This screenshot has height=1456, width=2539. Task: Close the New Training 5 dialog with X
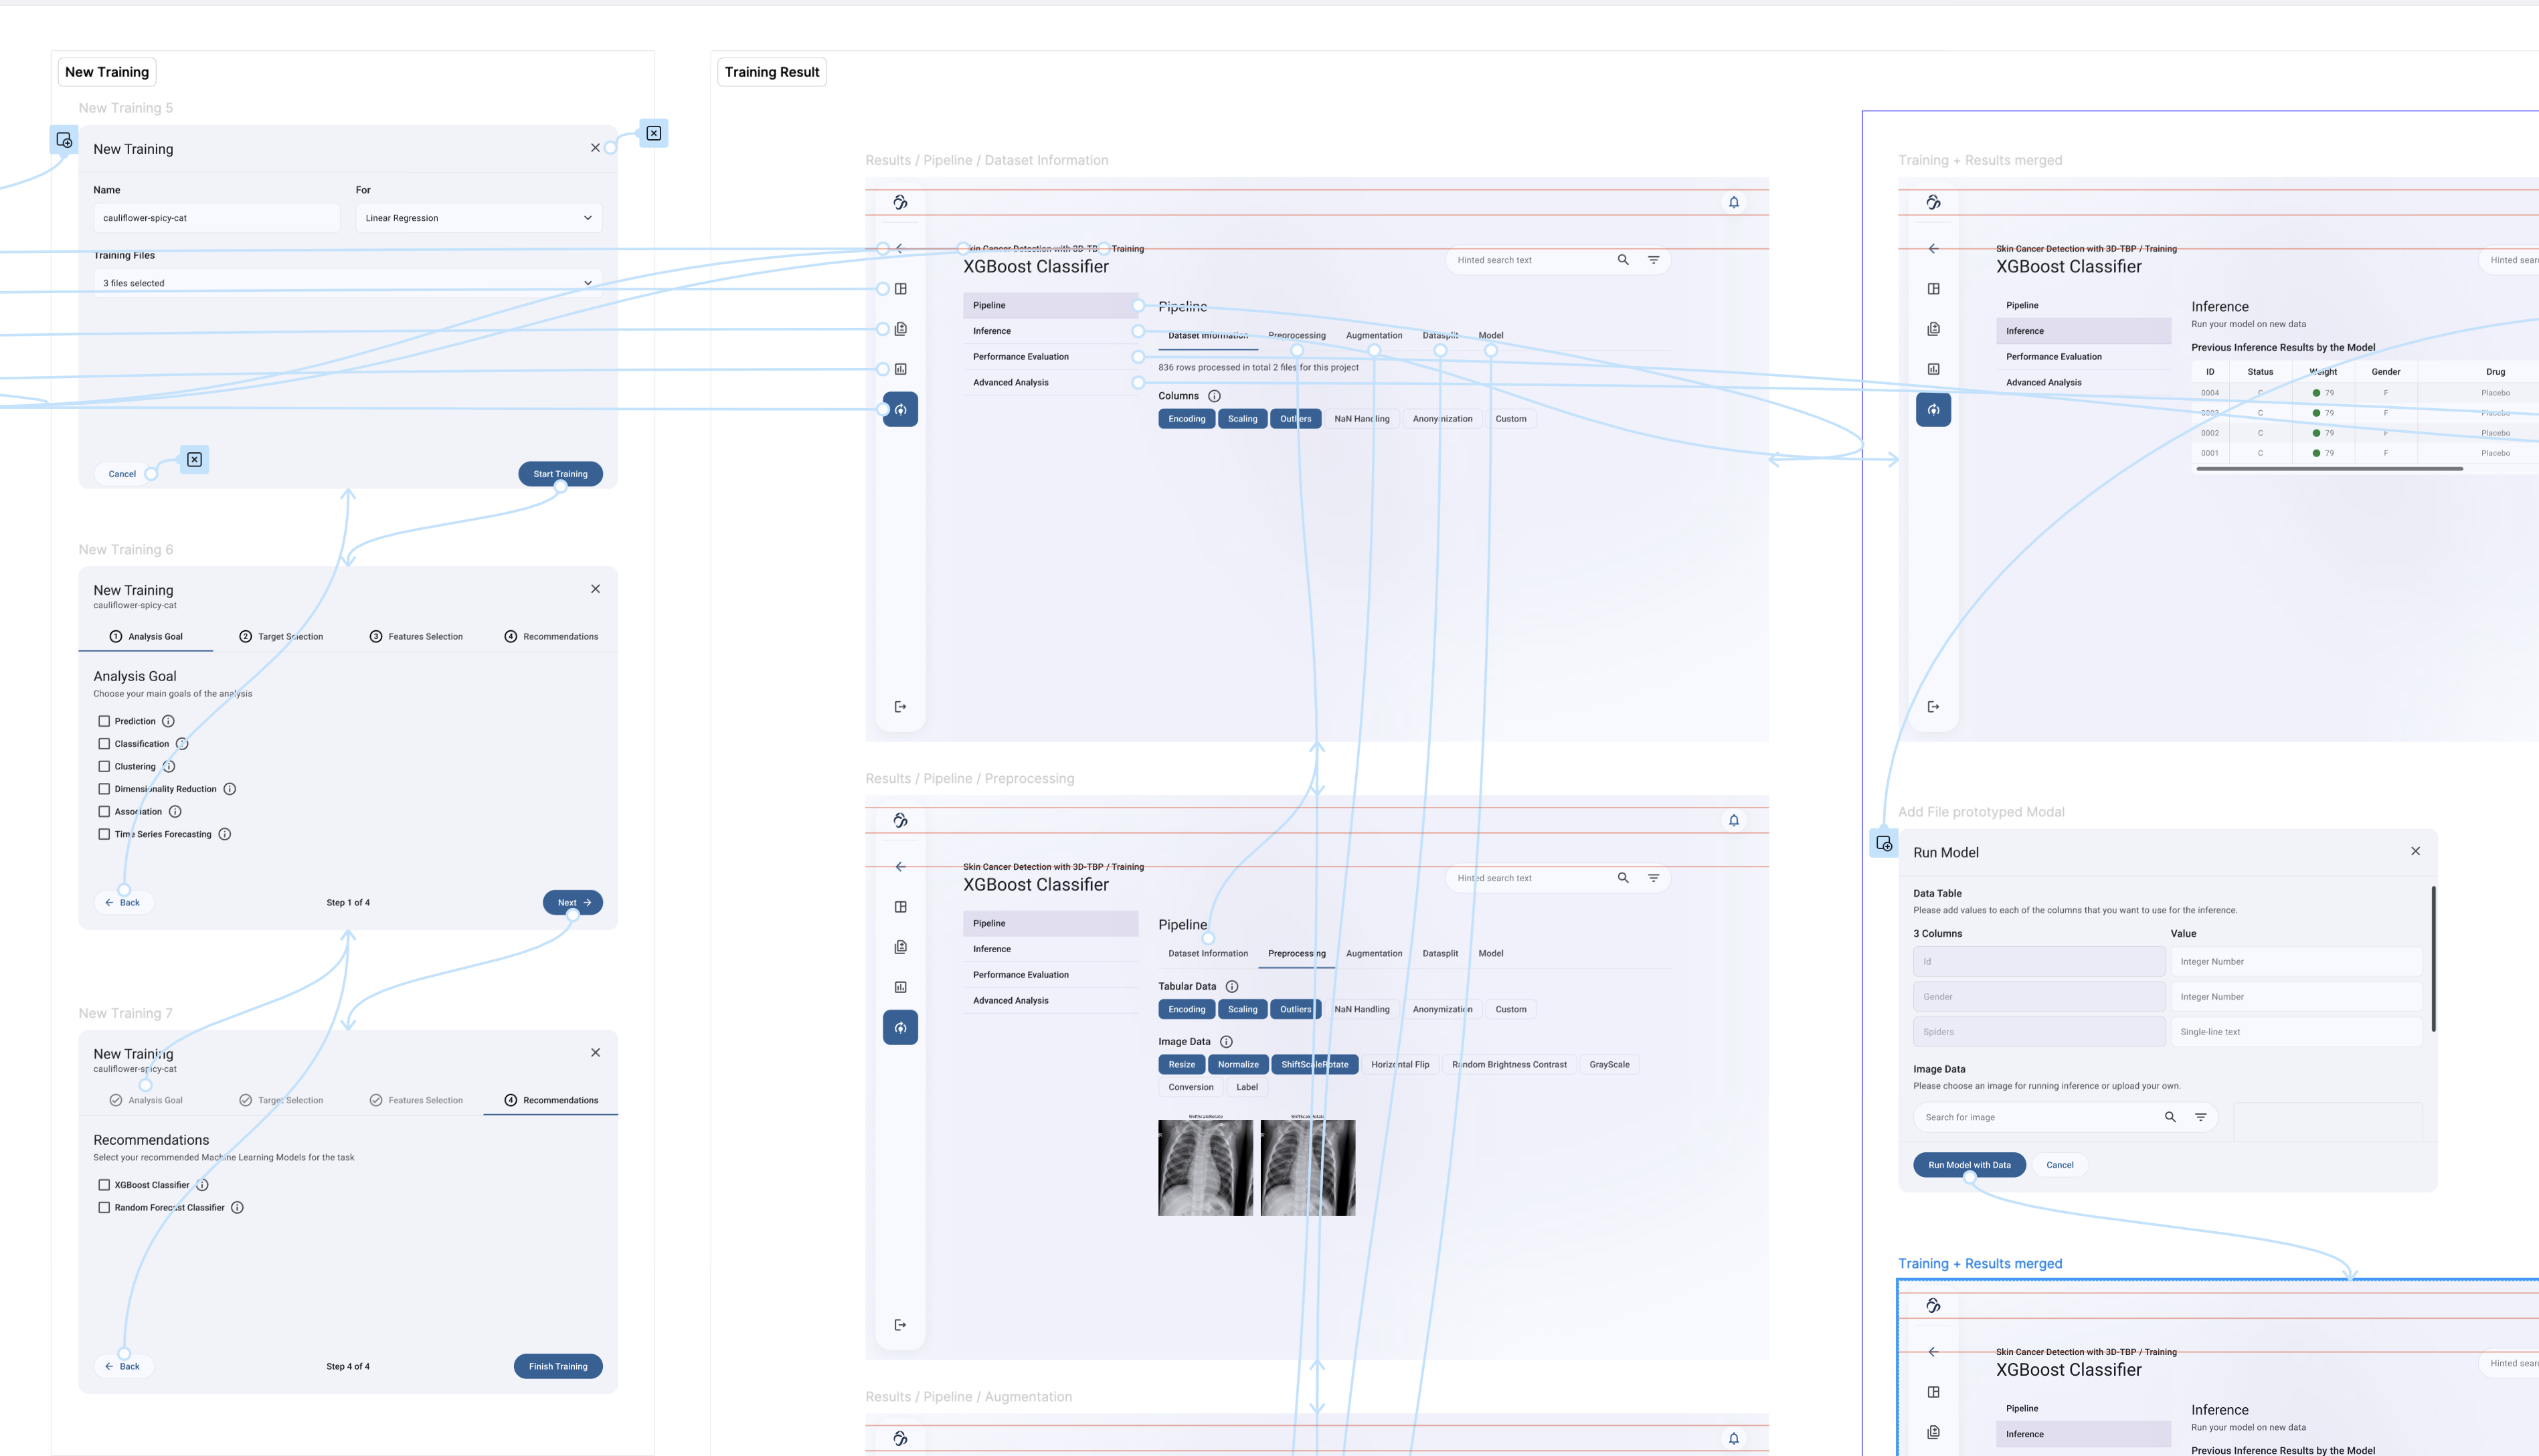(x=595, y=148)
